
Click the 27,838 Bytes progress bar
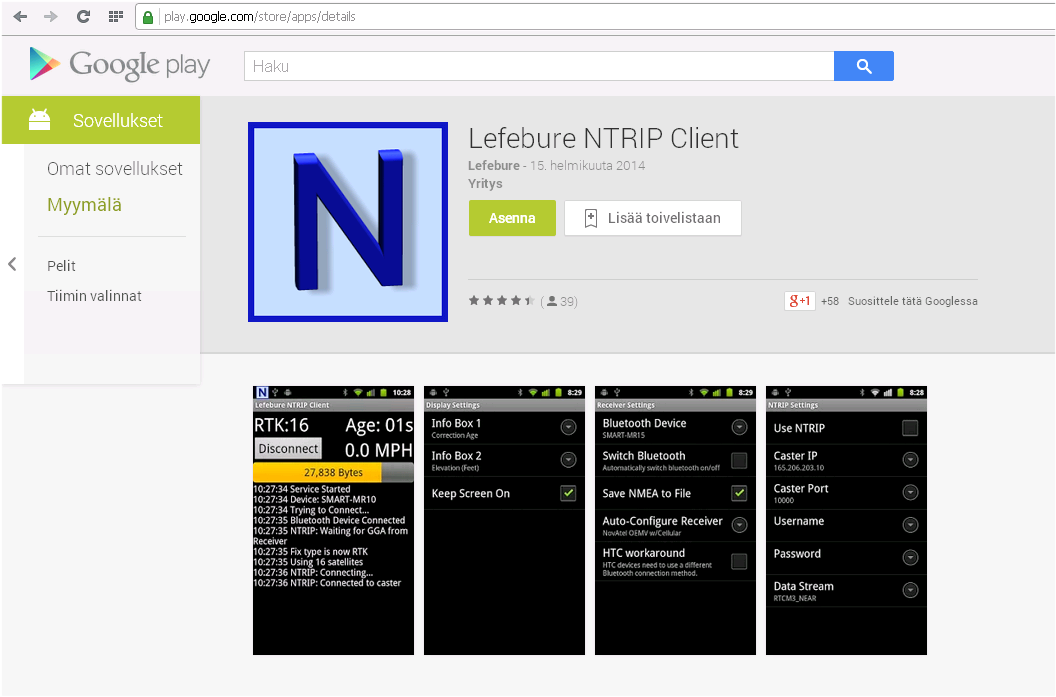333,472
